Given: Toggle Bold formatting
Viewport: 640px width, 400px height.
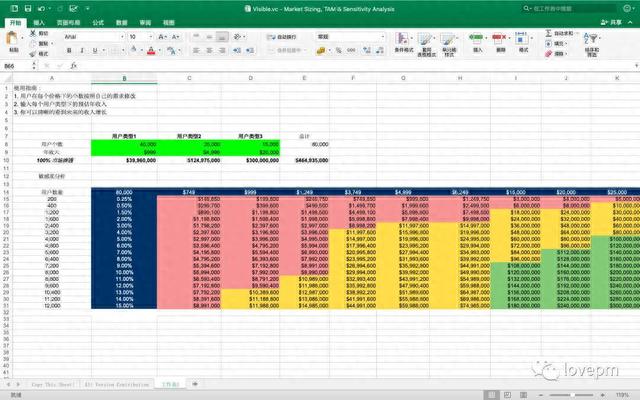Looking at the screenshot, I should (x=69, y=51).
